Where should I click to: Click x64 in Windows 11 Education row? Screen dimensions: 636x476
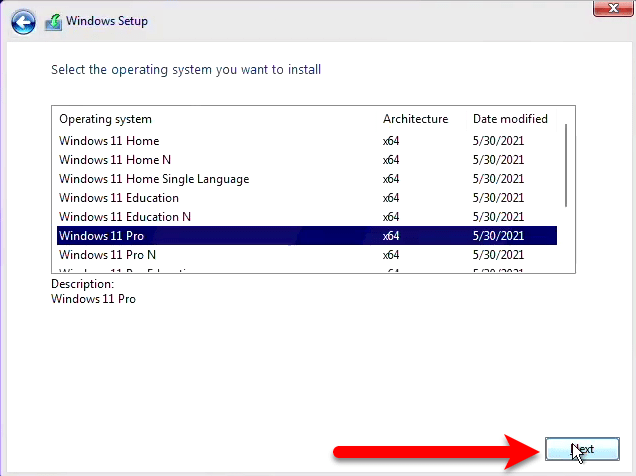391,198
